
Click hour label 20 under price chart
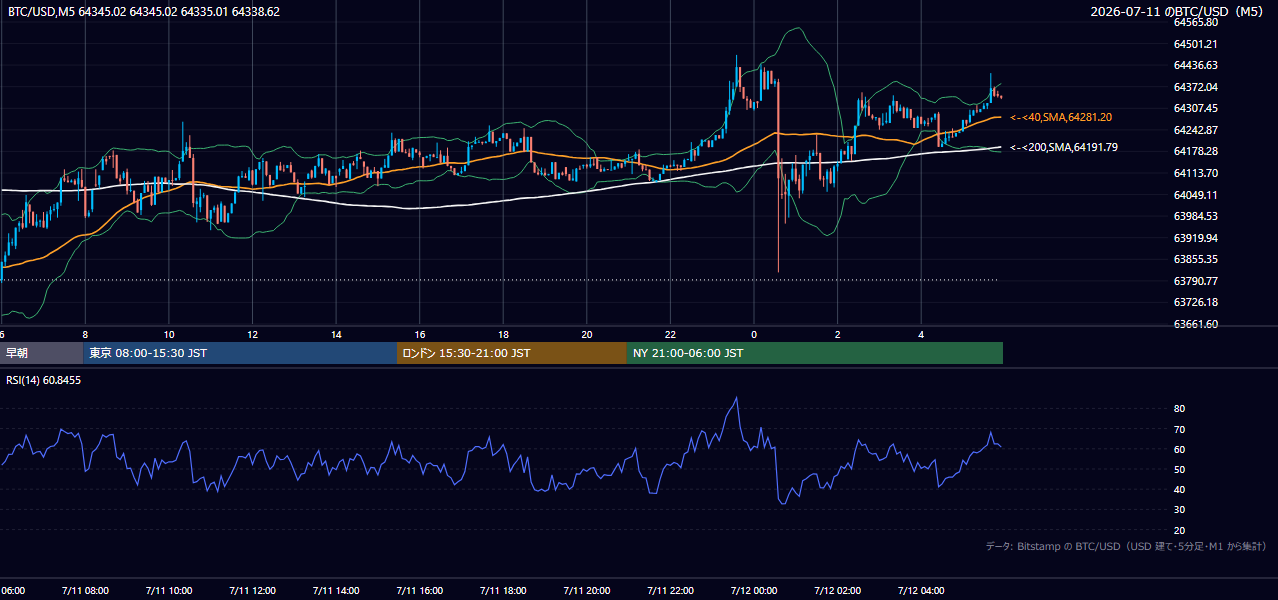(x=587, y=335)
